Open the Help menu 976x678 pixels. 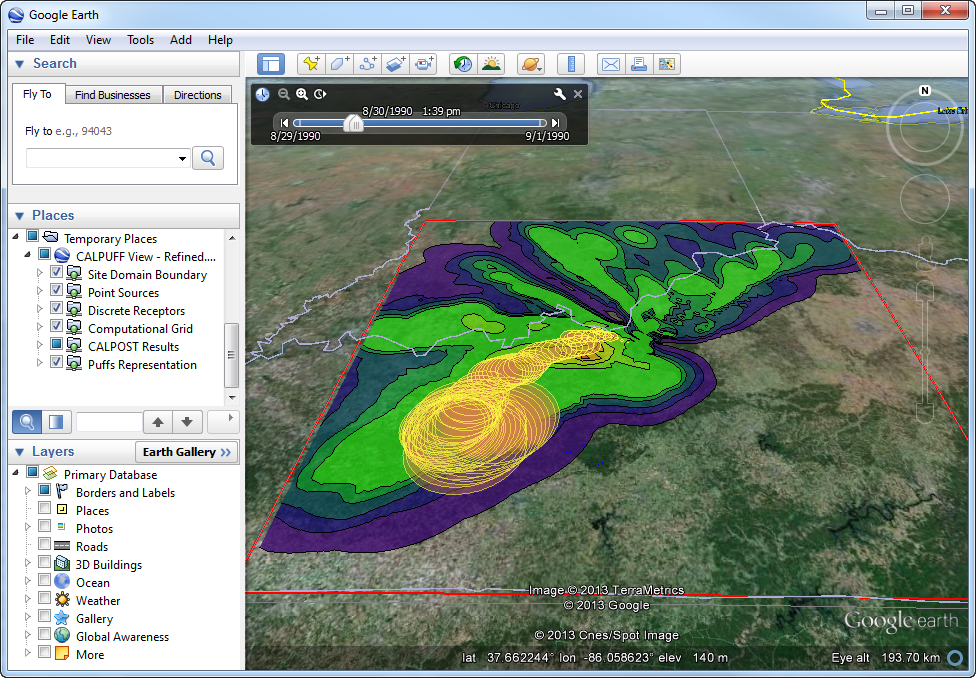click(220, 40)
